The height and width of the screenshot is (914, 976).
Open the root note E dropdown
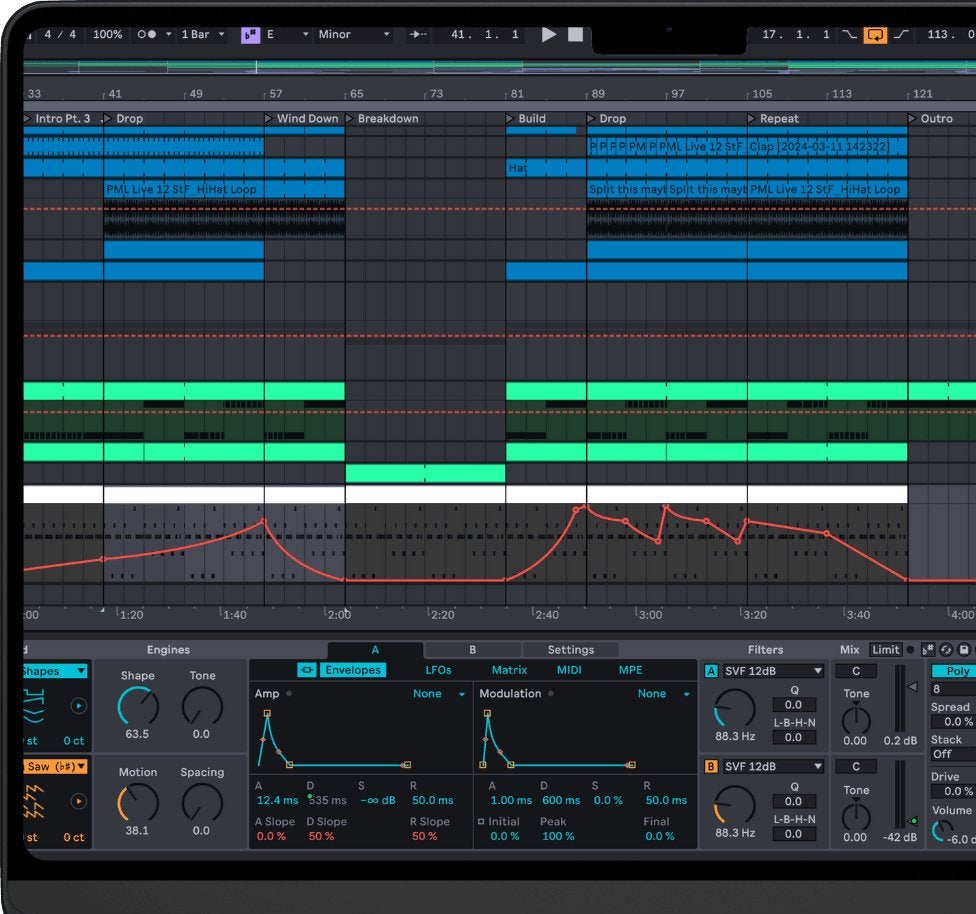(288, 34)
